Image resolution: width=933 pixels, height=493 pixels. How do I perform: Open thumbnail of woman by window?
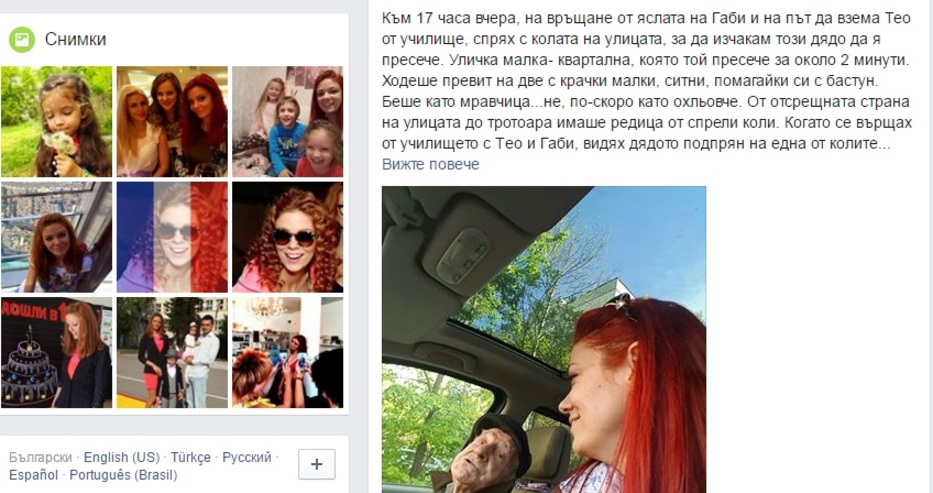(x=57, y=237)
